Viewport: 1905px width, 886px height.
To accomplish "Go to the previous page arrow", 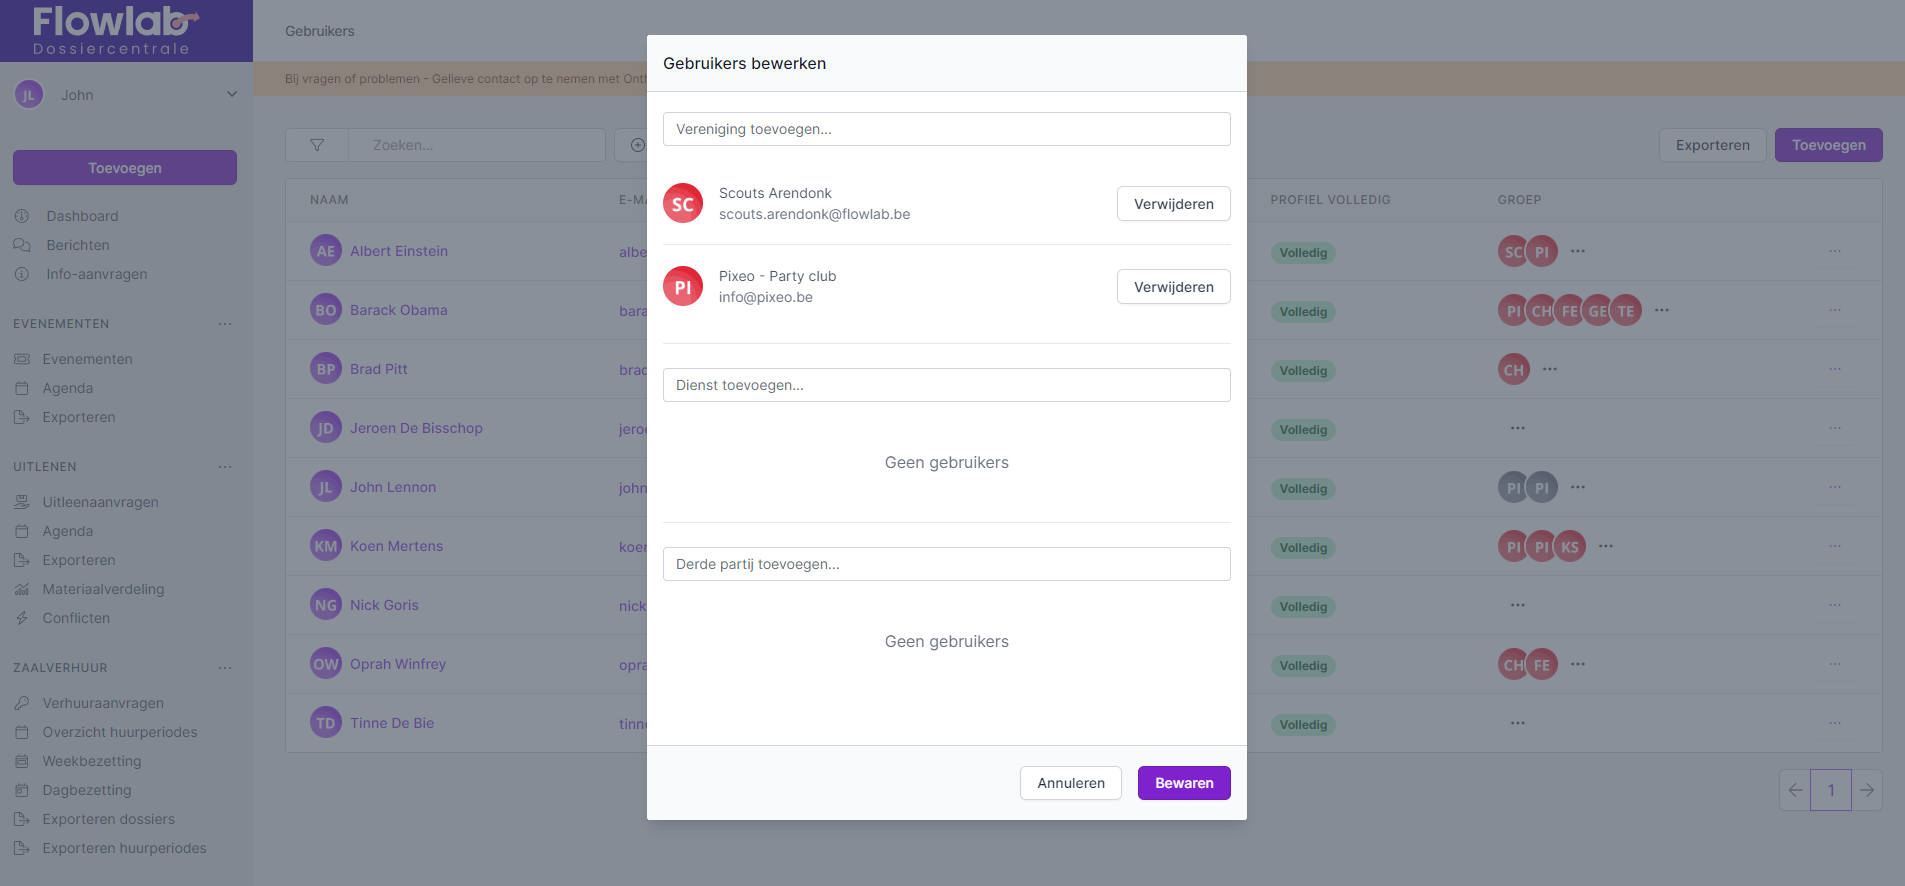I will pyautogui.click(x=1795, y=790).
